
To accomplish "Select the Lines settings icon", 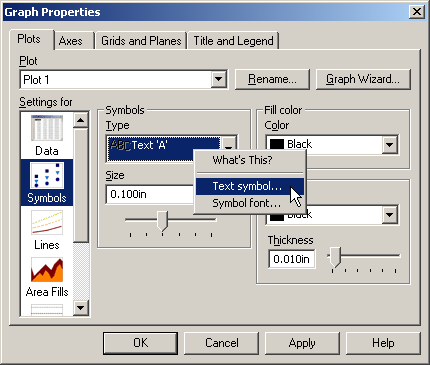I will click(47, 230).
